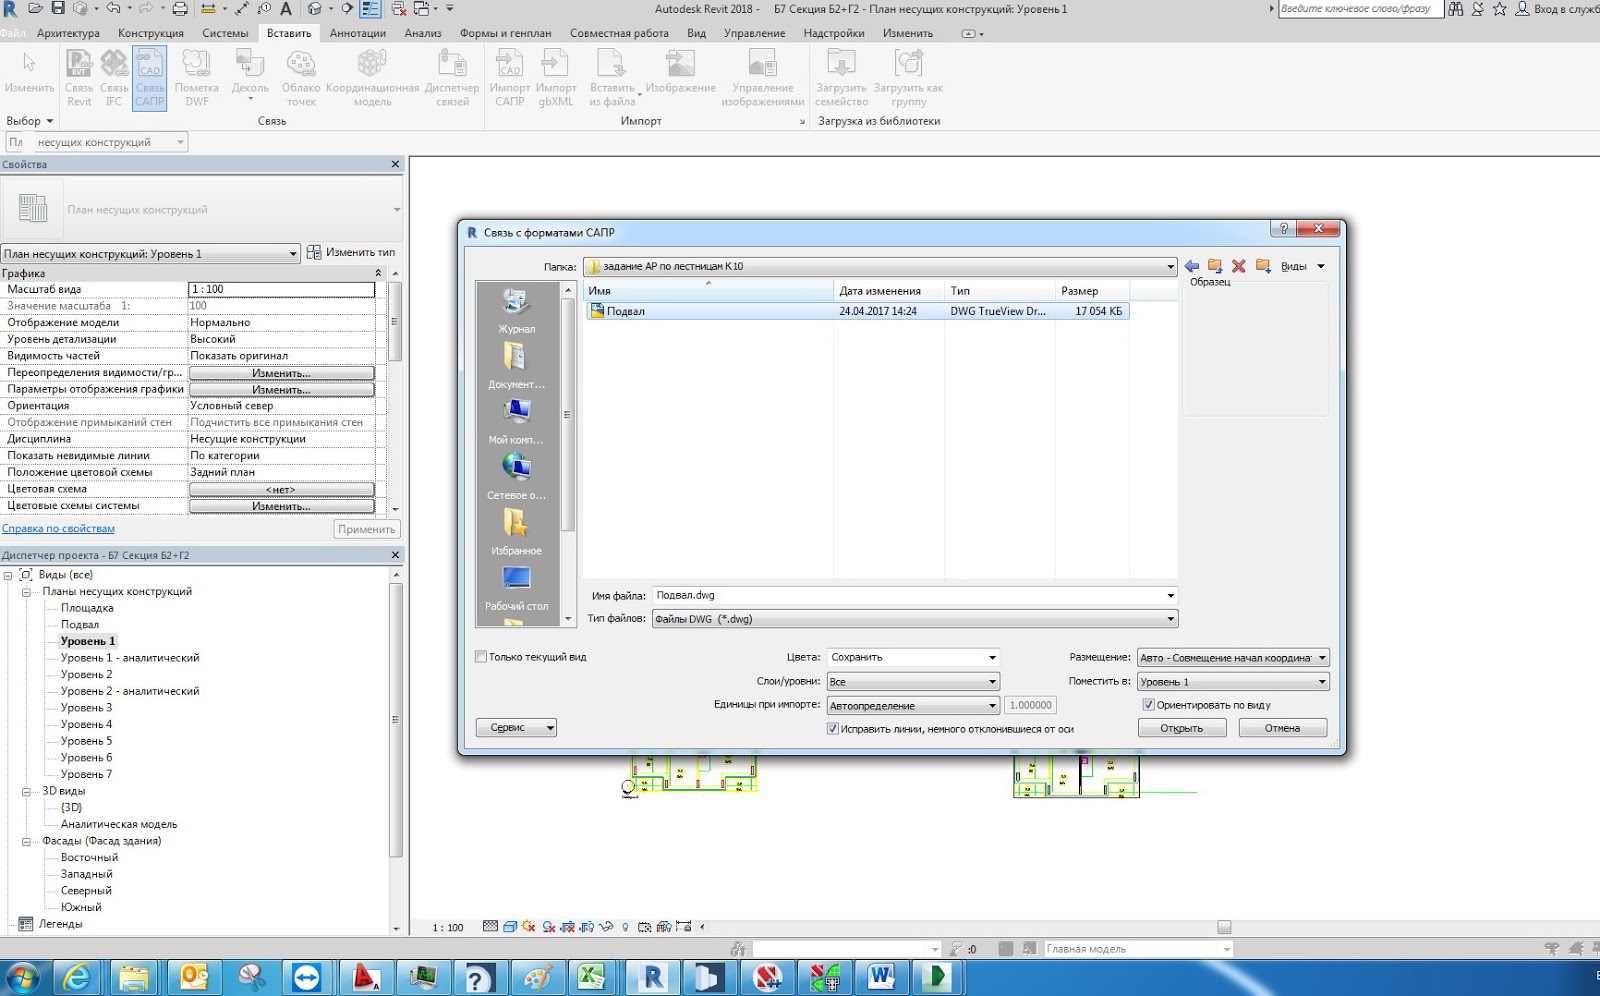Open the Деколь tool in the ribbon
This screenshot has width=1600, height=996.
pyautogui.click(x=250, y=77)
